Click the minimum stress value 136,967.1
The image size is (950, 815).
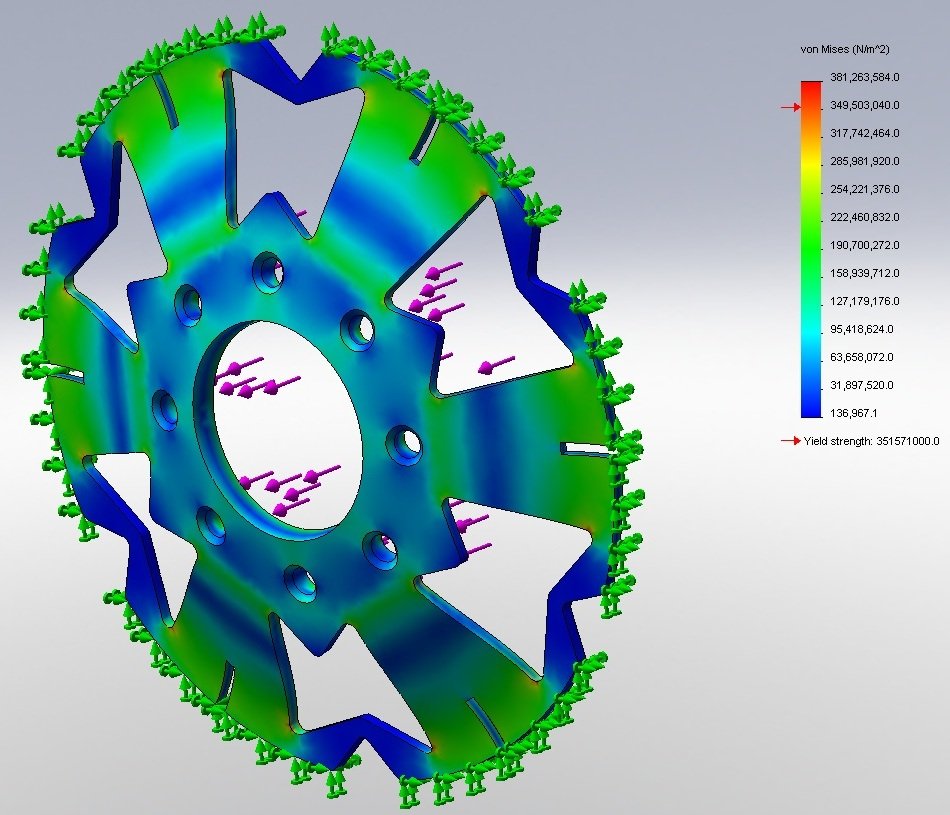click(x=854, y=413)
